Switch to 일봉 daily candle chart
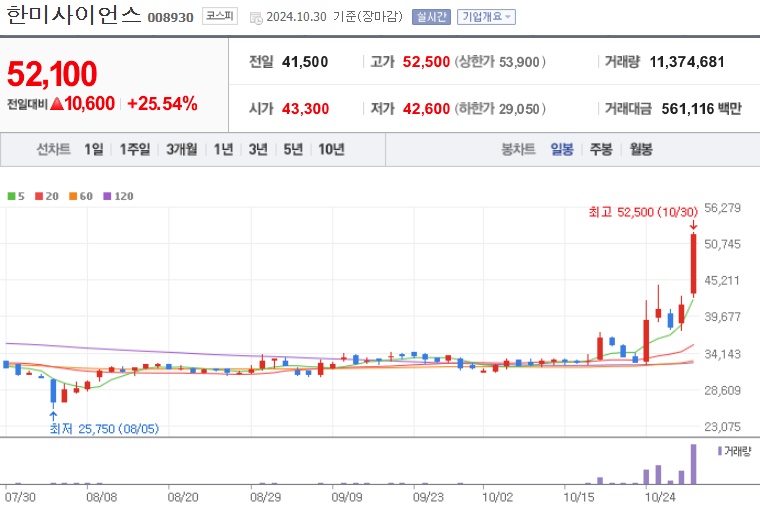Viewport: 760px width, 510px height. pyautogui.click(x=562, y=149)
